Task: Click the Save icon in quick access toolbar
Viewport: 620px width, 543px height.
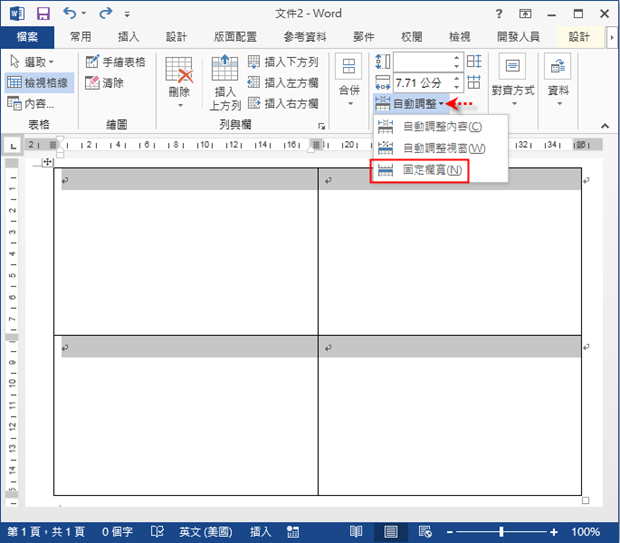Action: point(43,14)
